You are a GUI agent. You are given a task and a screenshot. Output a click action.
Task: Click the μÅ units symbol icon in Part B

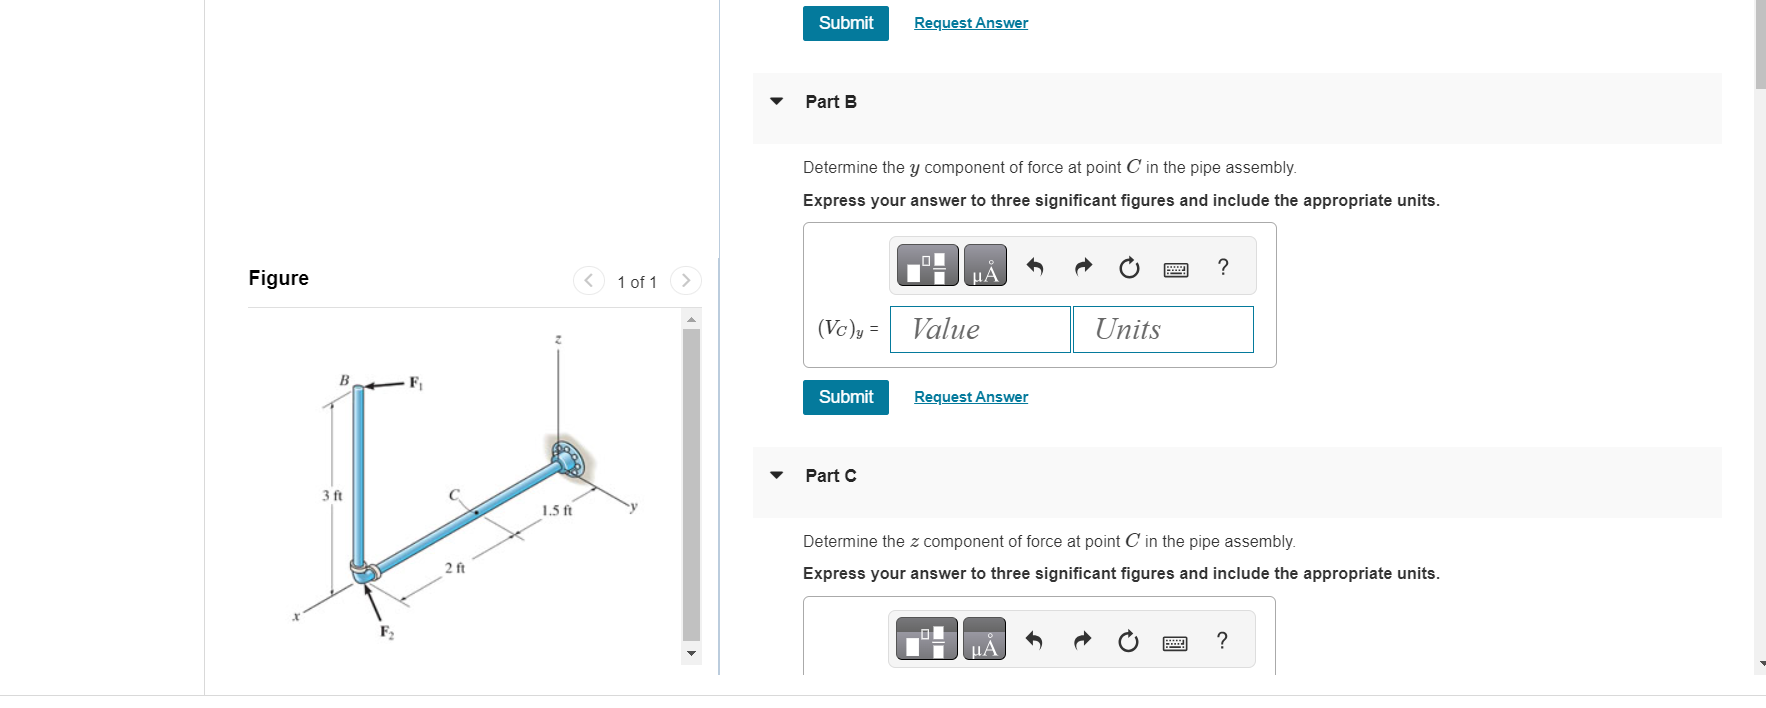[x=984, y=265]
